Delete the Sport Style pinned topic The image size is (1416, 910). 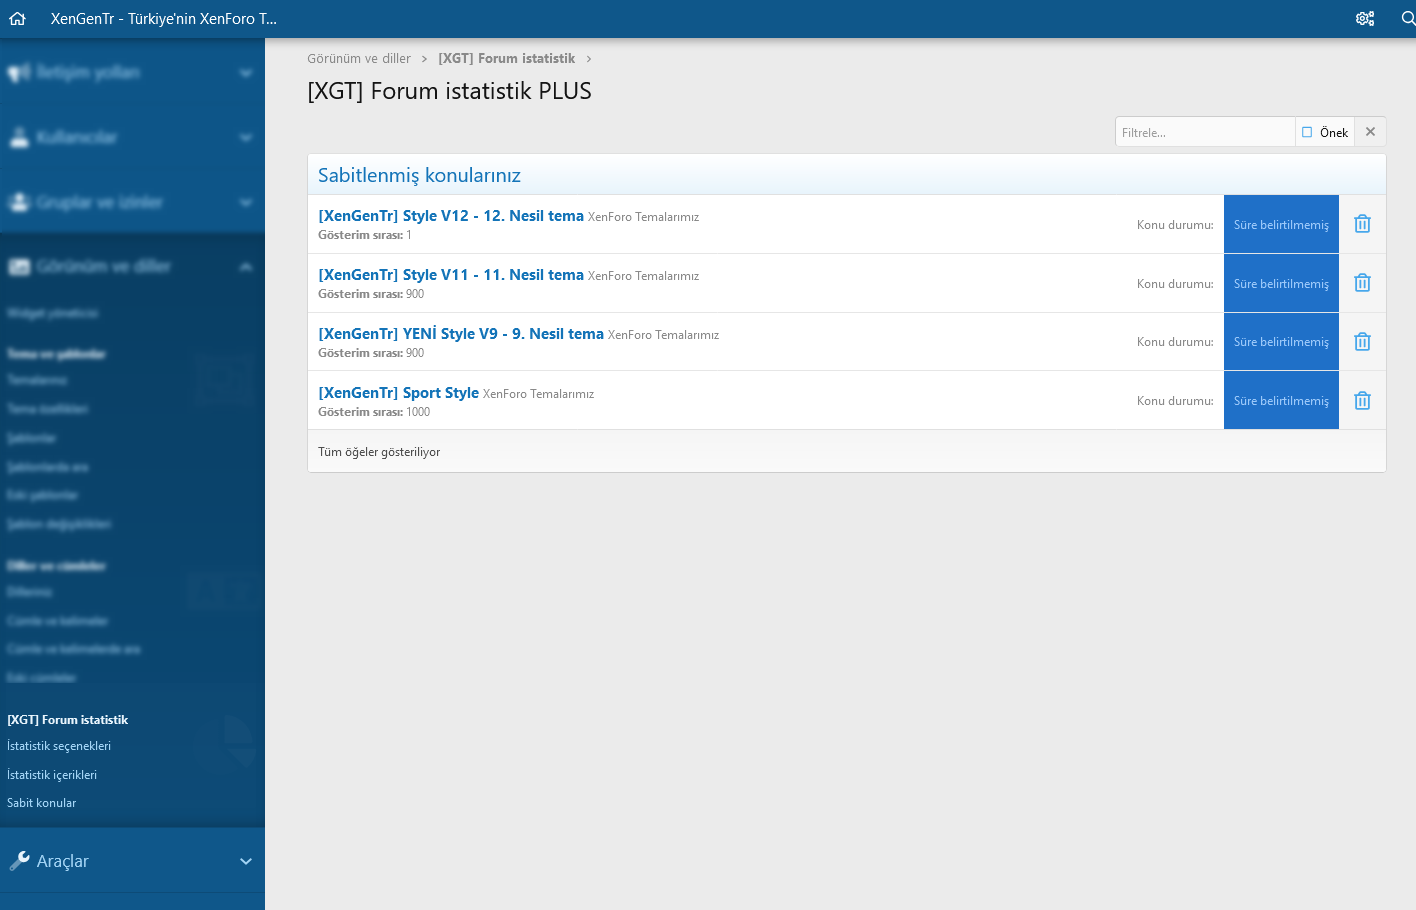(1362, 401)
